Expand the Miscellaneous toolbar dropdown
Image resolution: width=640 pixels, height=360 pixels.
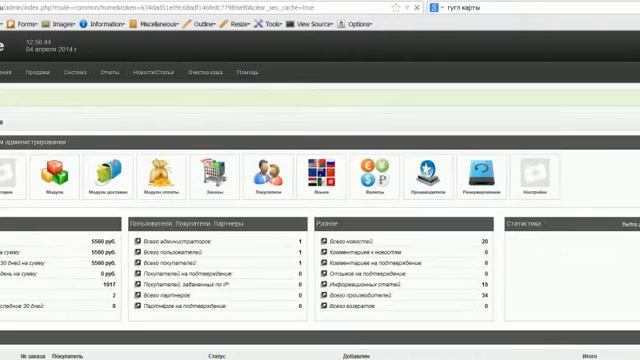[x=178, y=24]
